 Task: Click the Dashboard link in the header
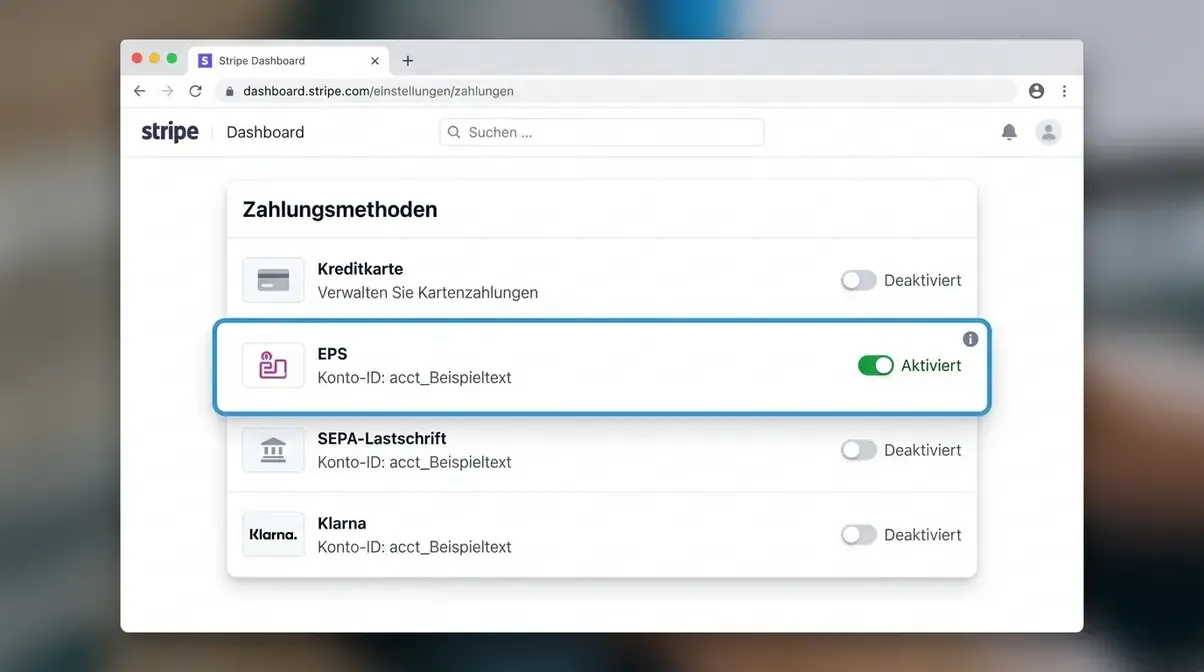tap(265, 132)
